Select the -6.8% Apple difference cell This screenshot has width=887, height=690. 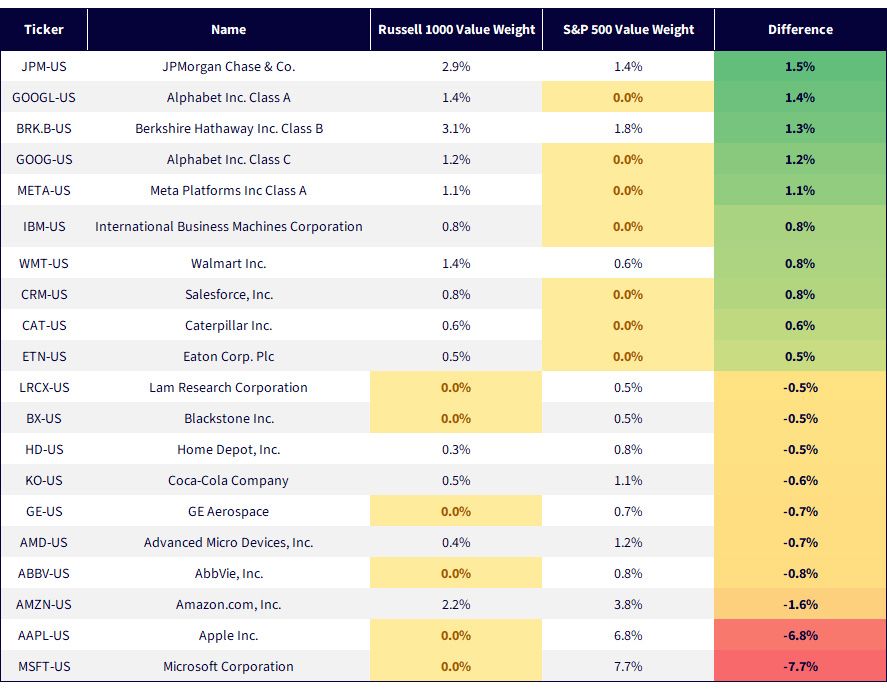(800, 635)
